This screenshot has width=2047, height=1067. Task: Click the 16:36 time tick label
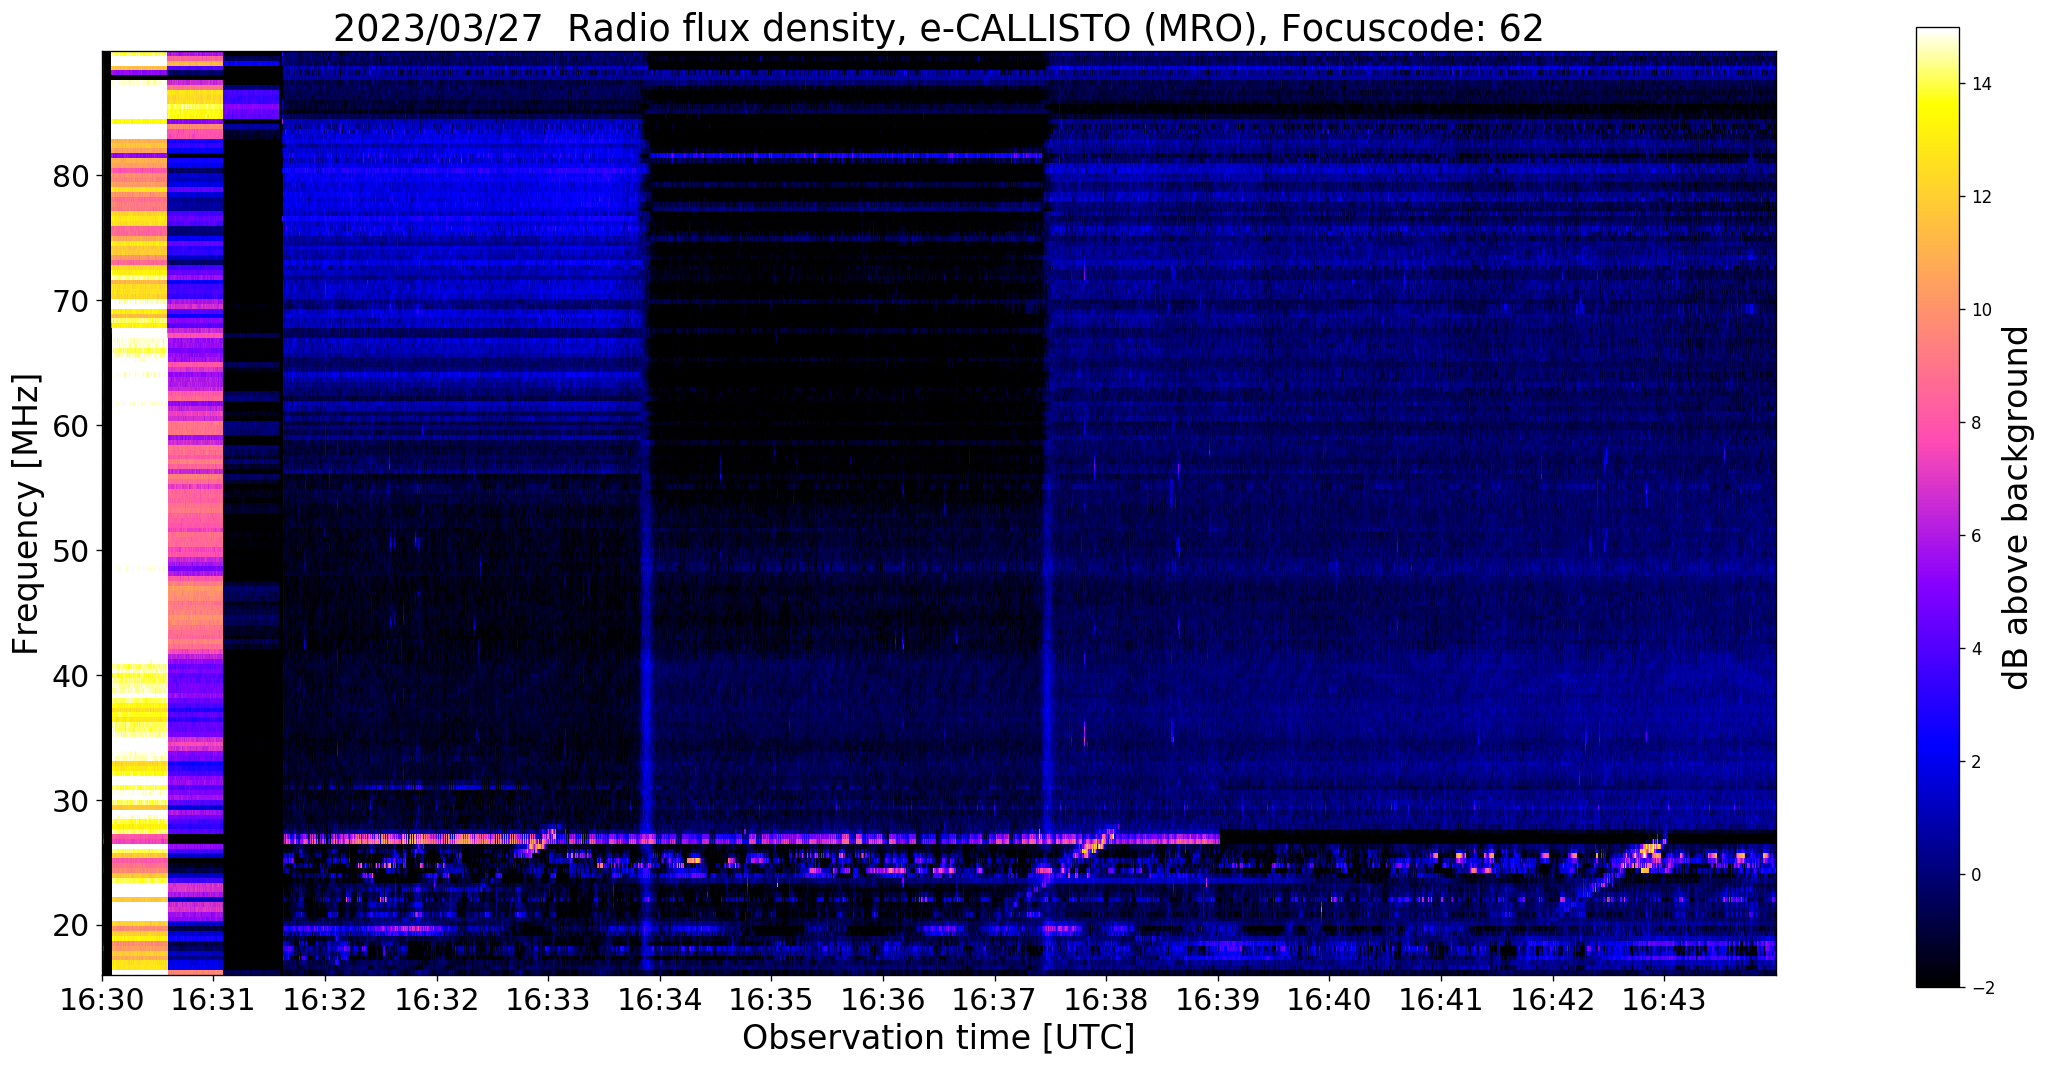pos(882,999)
